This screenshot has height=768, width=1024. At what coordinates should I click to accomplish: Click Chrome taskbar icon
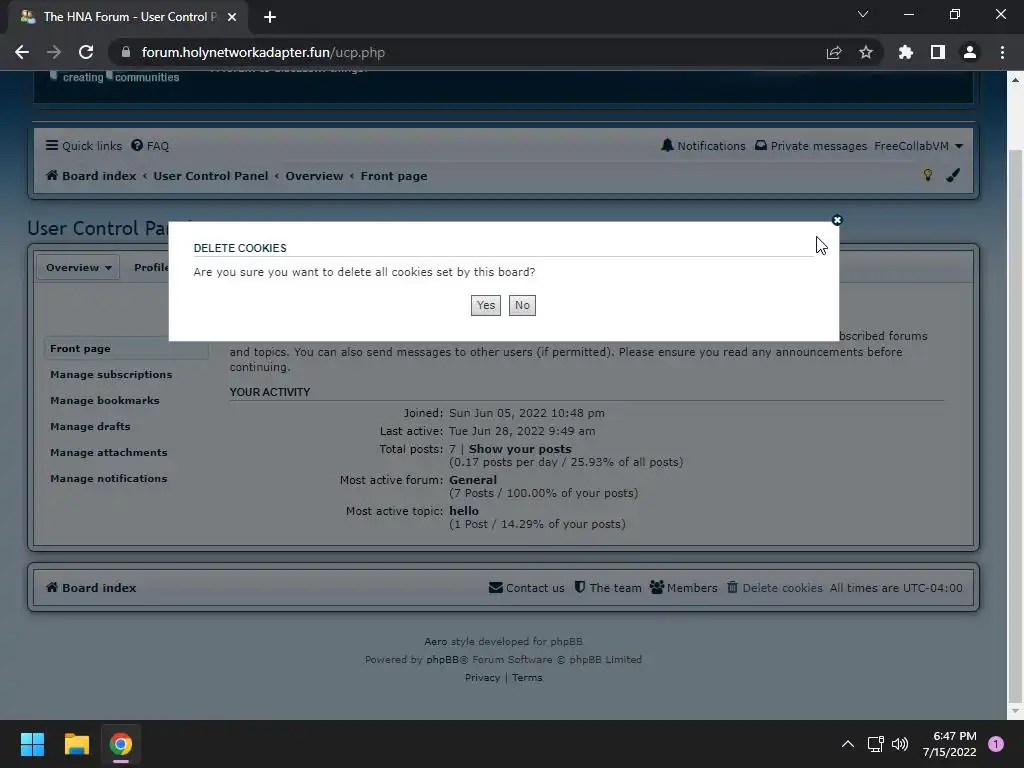pyautogui.click(x=121, y=744)
